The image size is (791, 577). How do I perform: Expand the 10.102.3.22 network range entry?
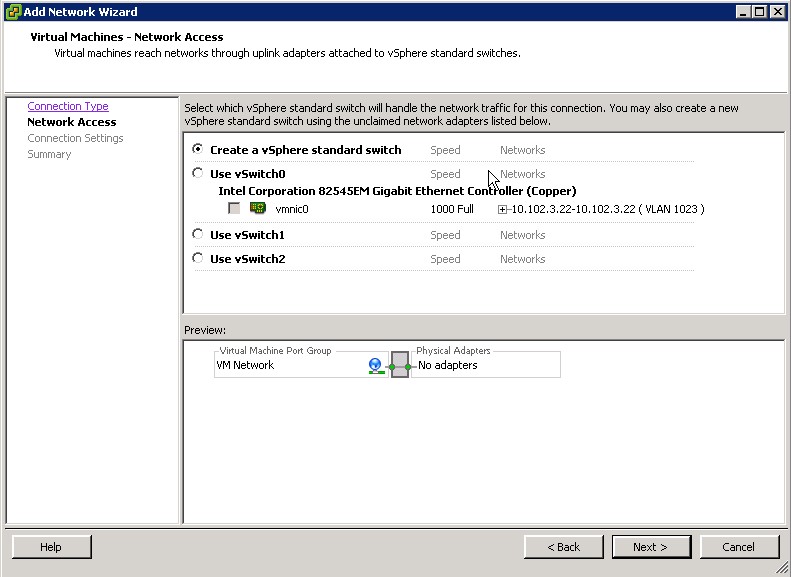pos(502,209)
